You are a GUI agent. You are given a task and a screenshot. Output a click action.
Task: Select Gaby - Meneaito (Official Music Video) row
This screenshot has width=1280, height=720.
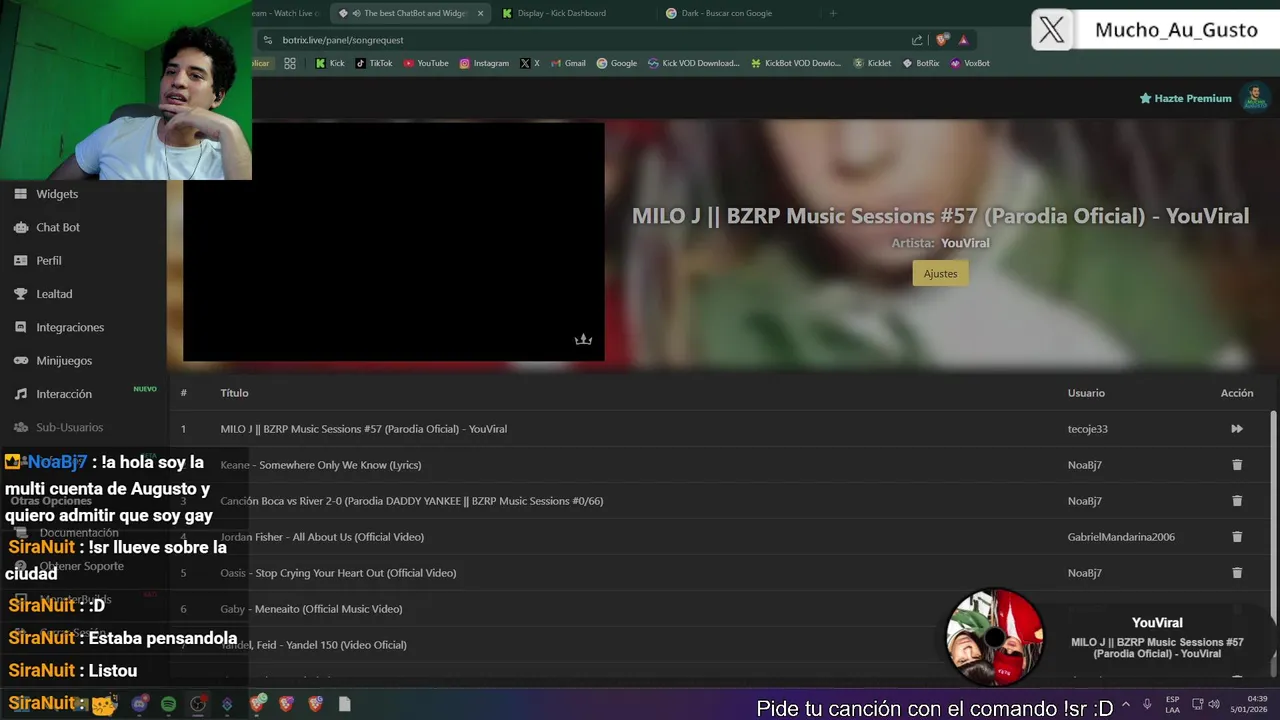click(311, 609)
